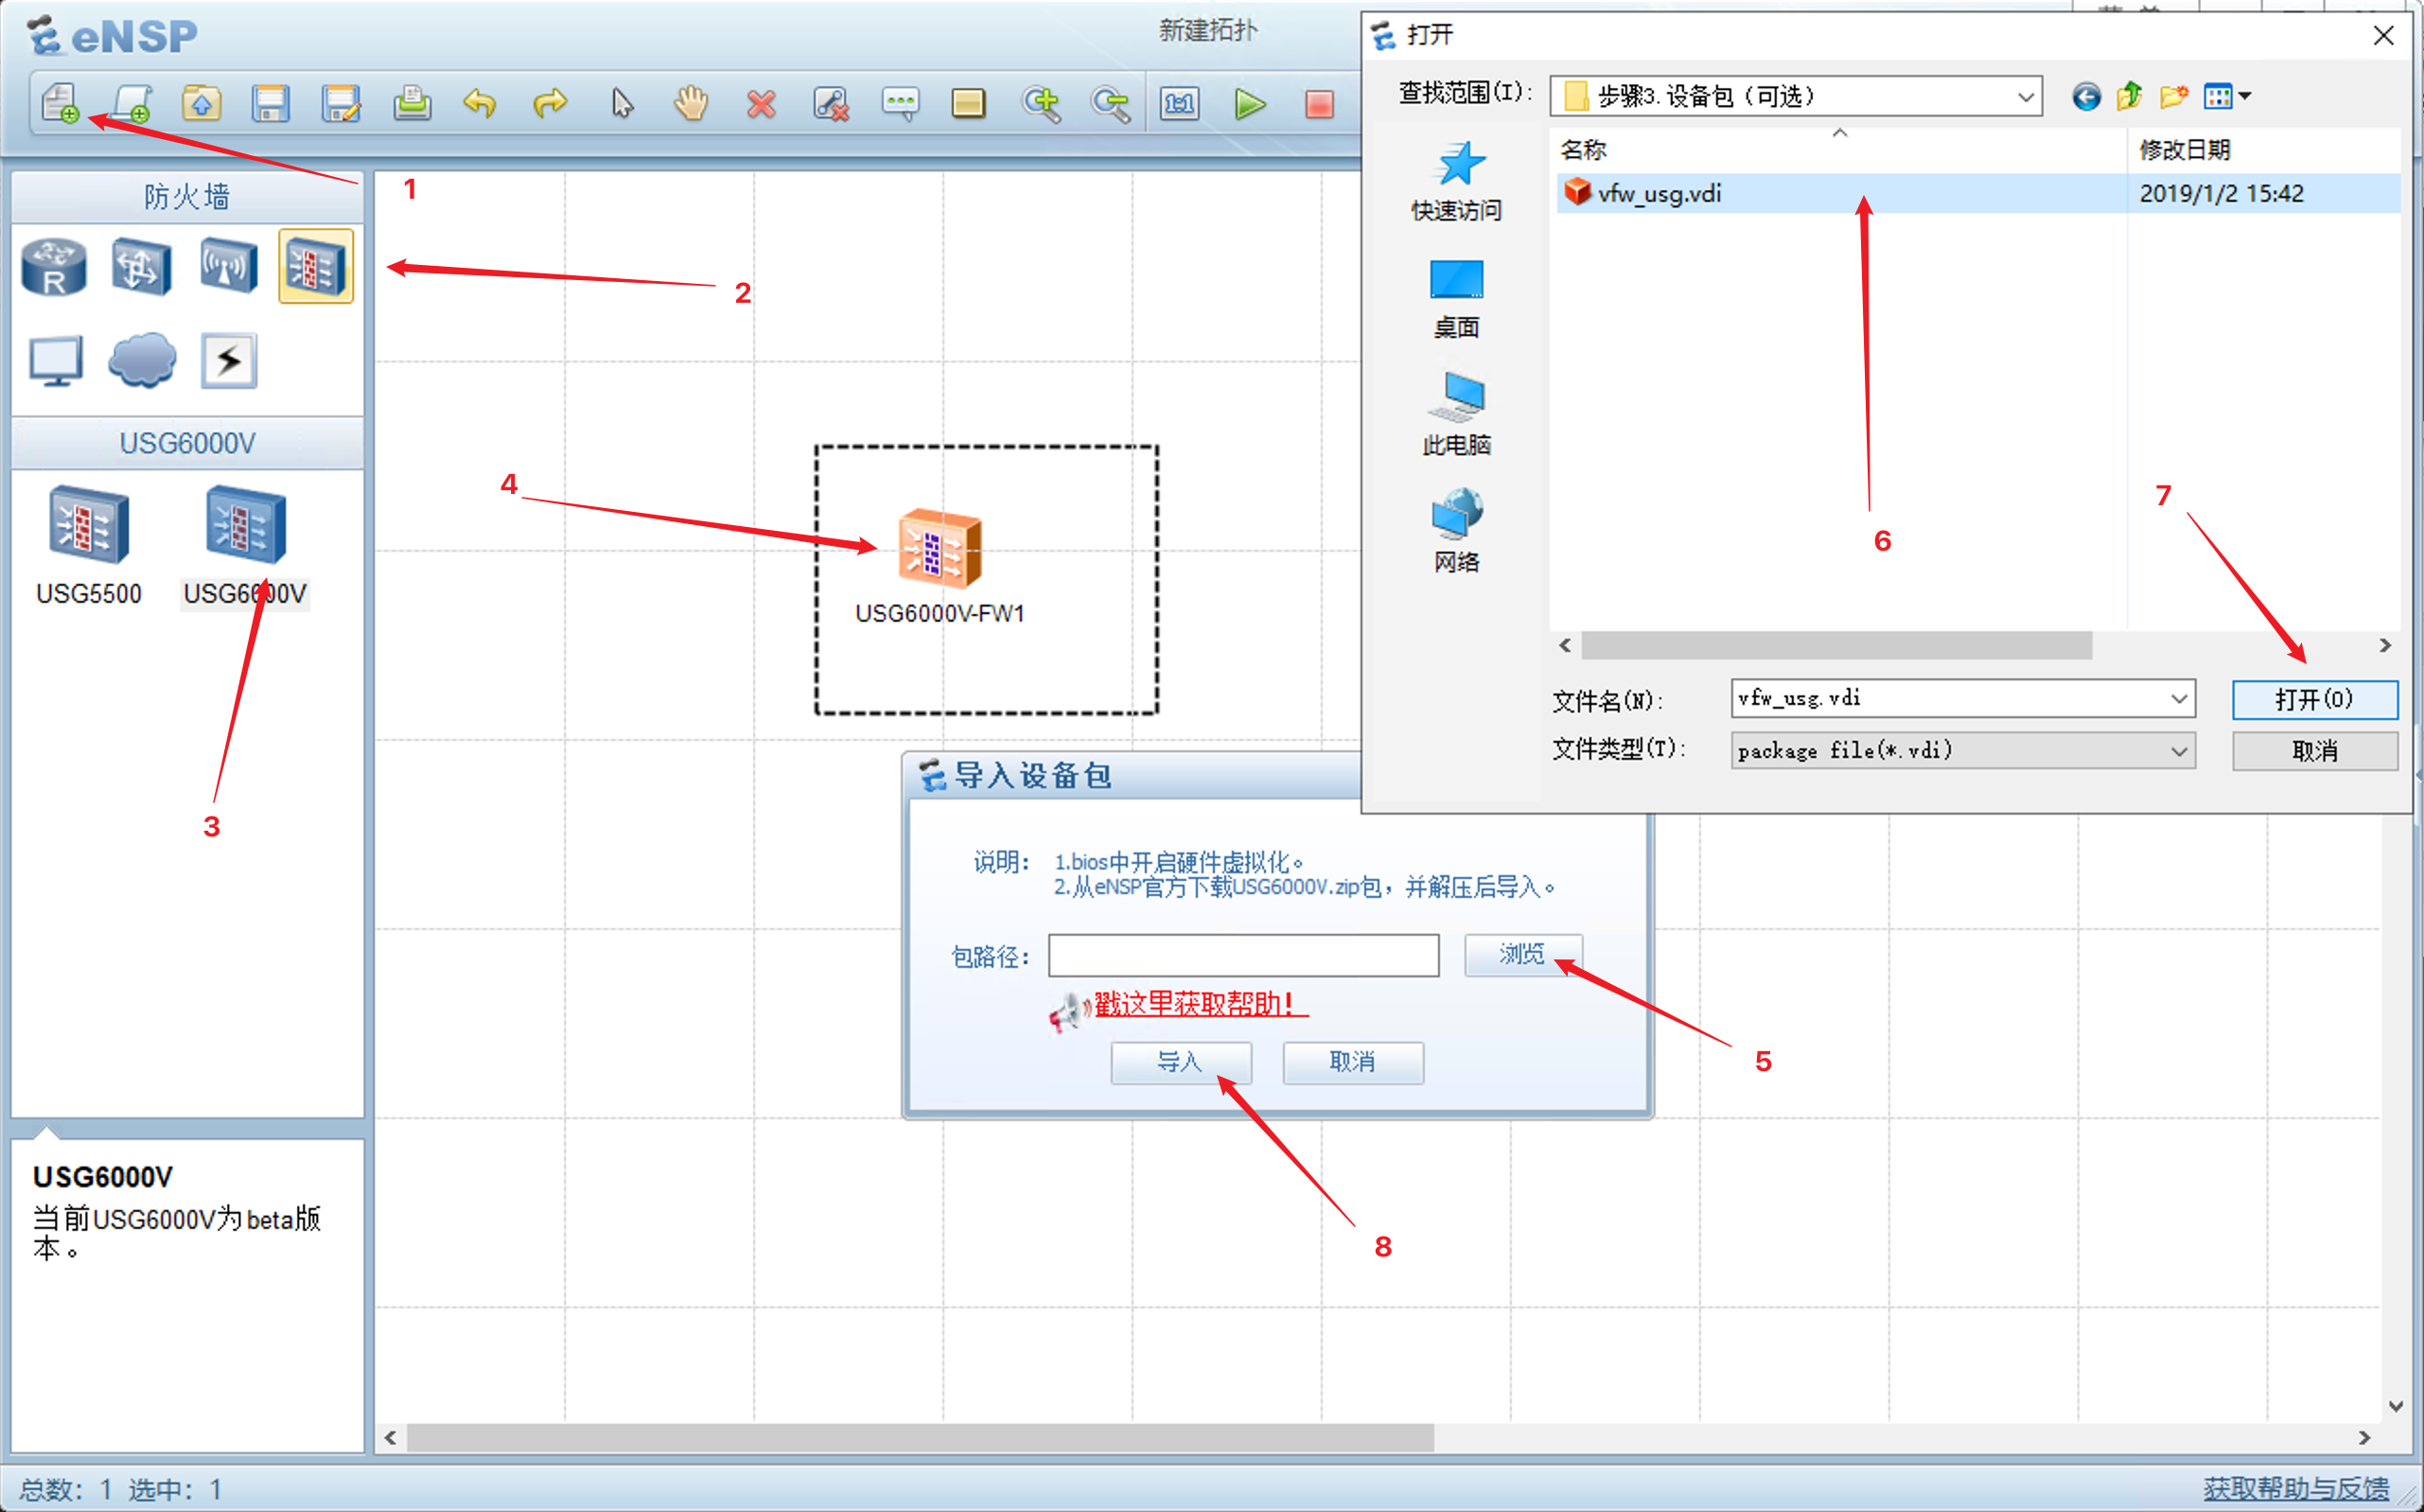The height and width of the screenshot is (1512, 2424).
Task: Go to Quick Access (快速访问)
Action: click(1456, 181)
